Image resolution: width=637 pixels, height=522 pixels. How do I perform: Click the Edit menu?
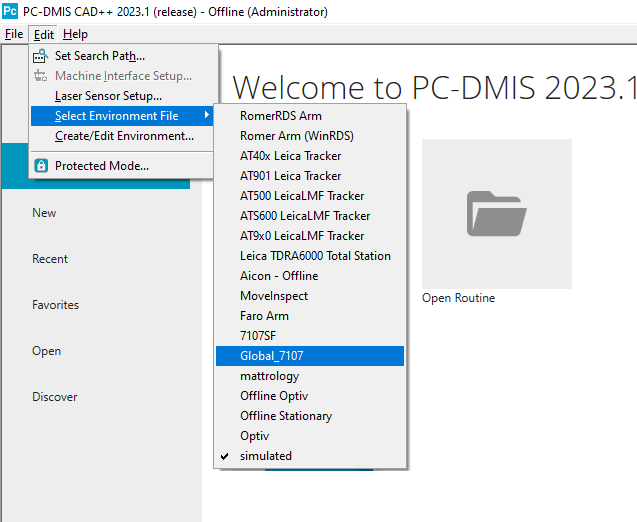pyautogui.click(x=44, y=34)
